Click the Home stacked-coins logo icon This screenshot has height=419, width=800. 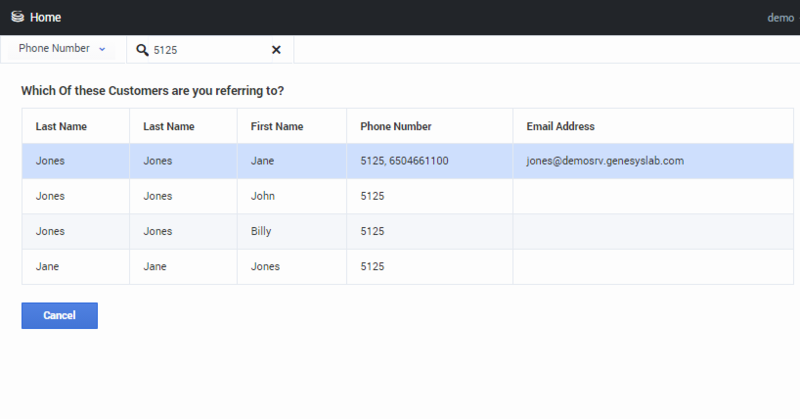(x=17, y=17)
